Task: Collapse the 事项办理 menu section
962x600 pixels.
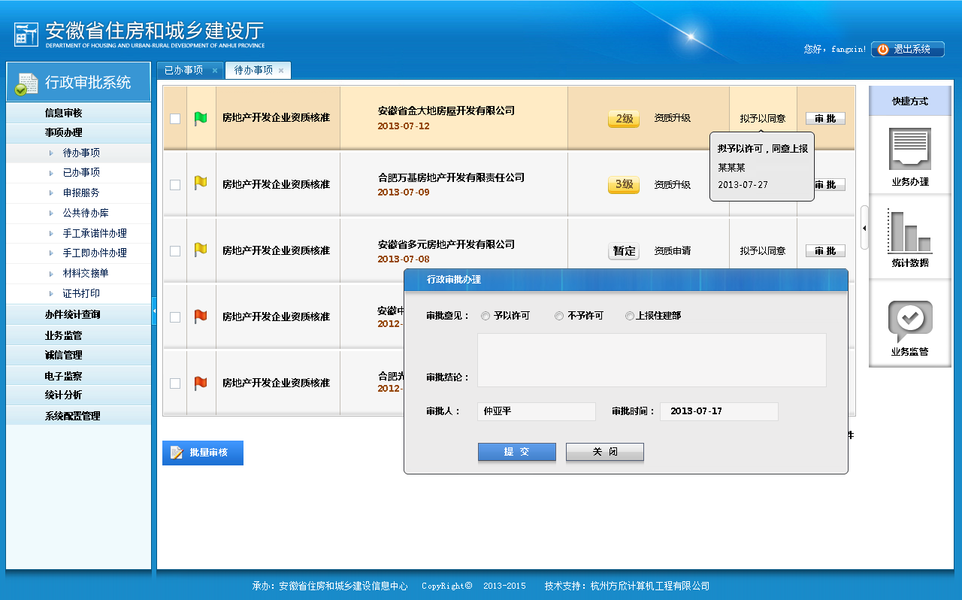Action: [79, 133]
